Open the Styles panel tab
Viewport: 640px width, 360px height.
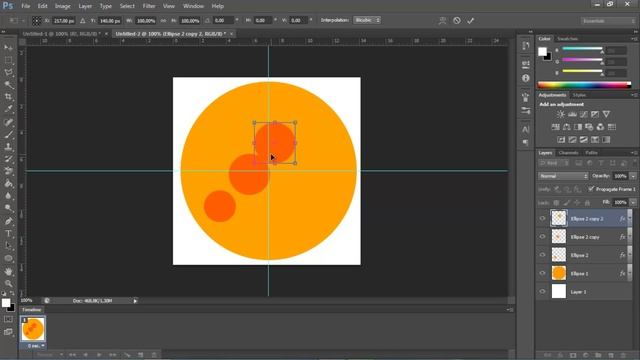pos(579,95)
